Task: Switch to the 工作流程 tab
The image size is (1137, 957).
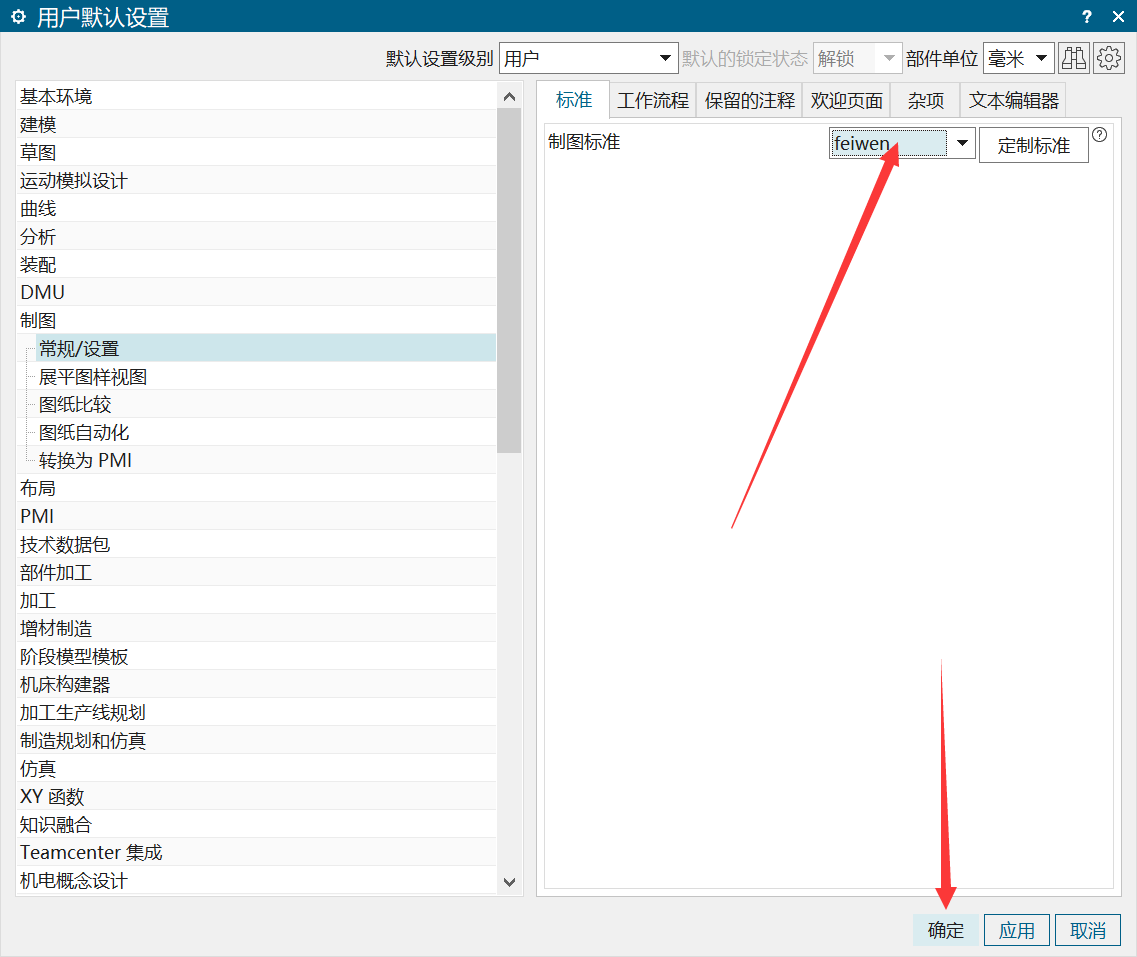Action: [653, 101]
